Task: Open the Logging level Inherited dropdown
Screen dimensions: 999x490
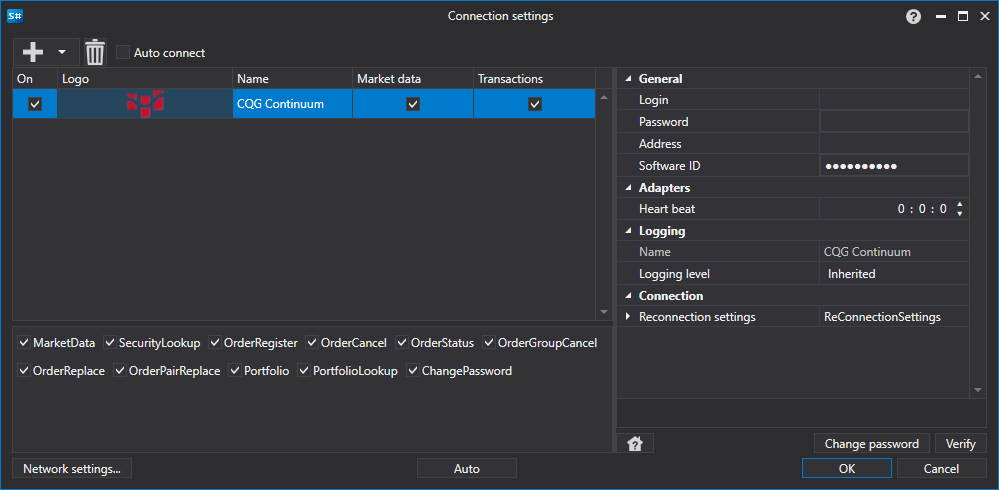Action: 894,274
